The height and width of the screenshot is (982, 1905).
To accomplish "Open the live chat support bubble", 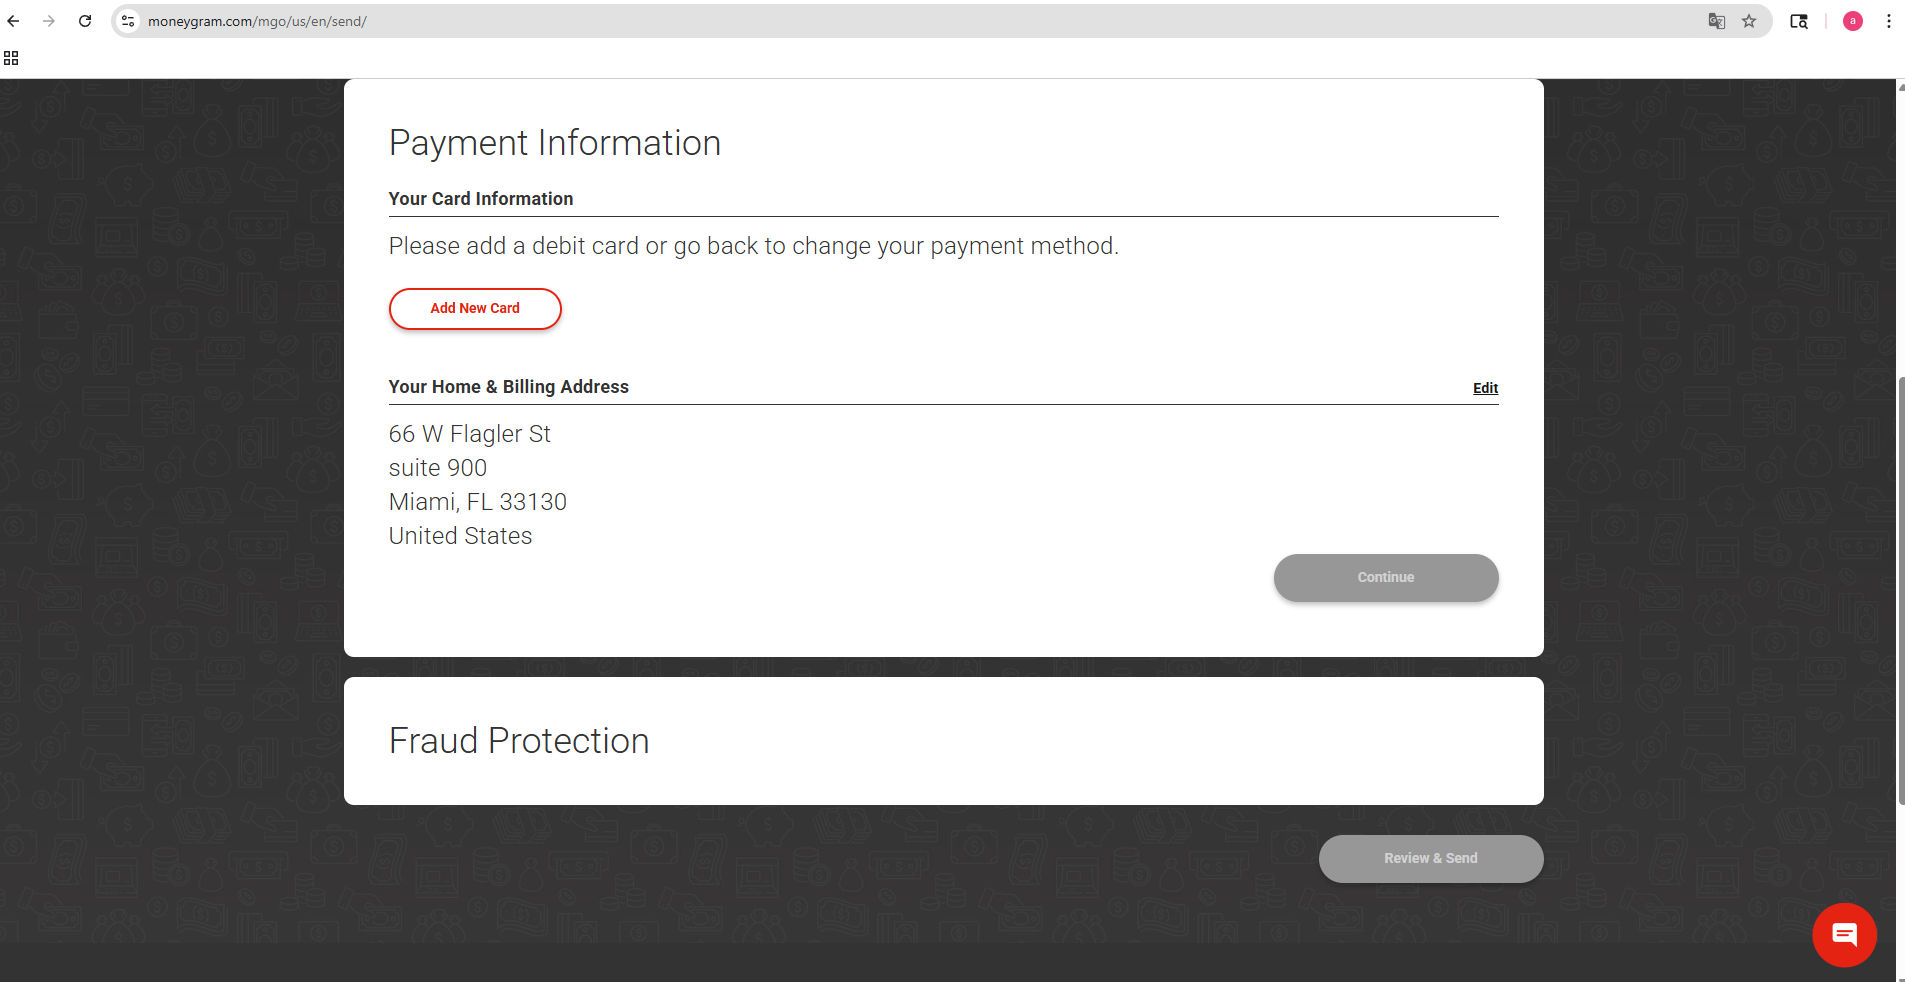I will pos(1844,935).
